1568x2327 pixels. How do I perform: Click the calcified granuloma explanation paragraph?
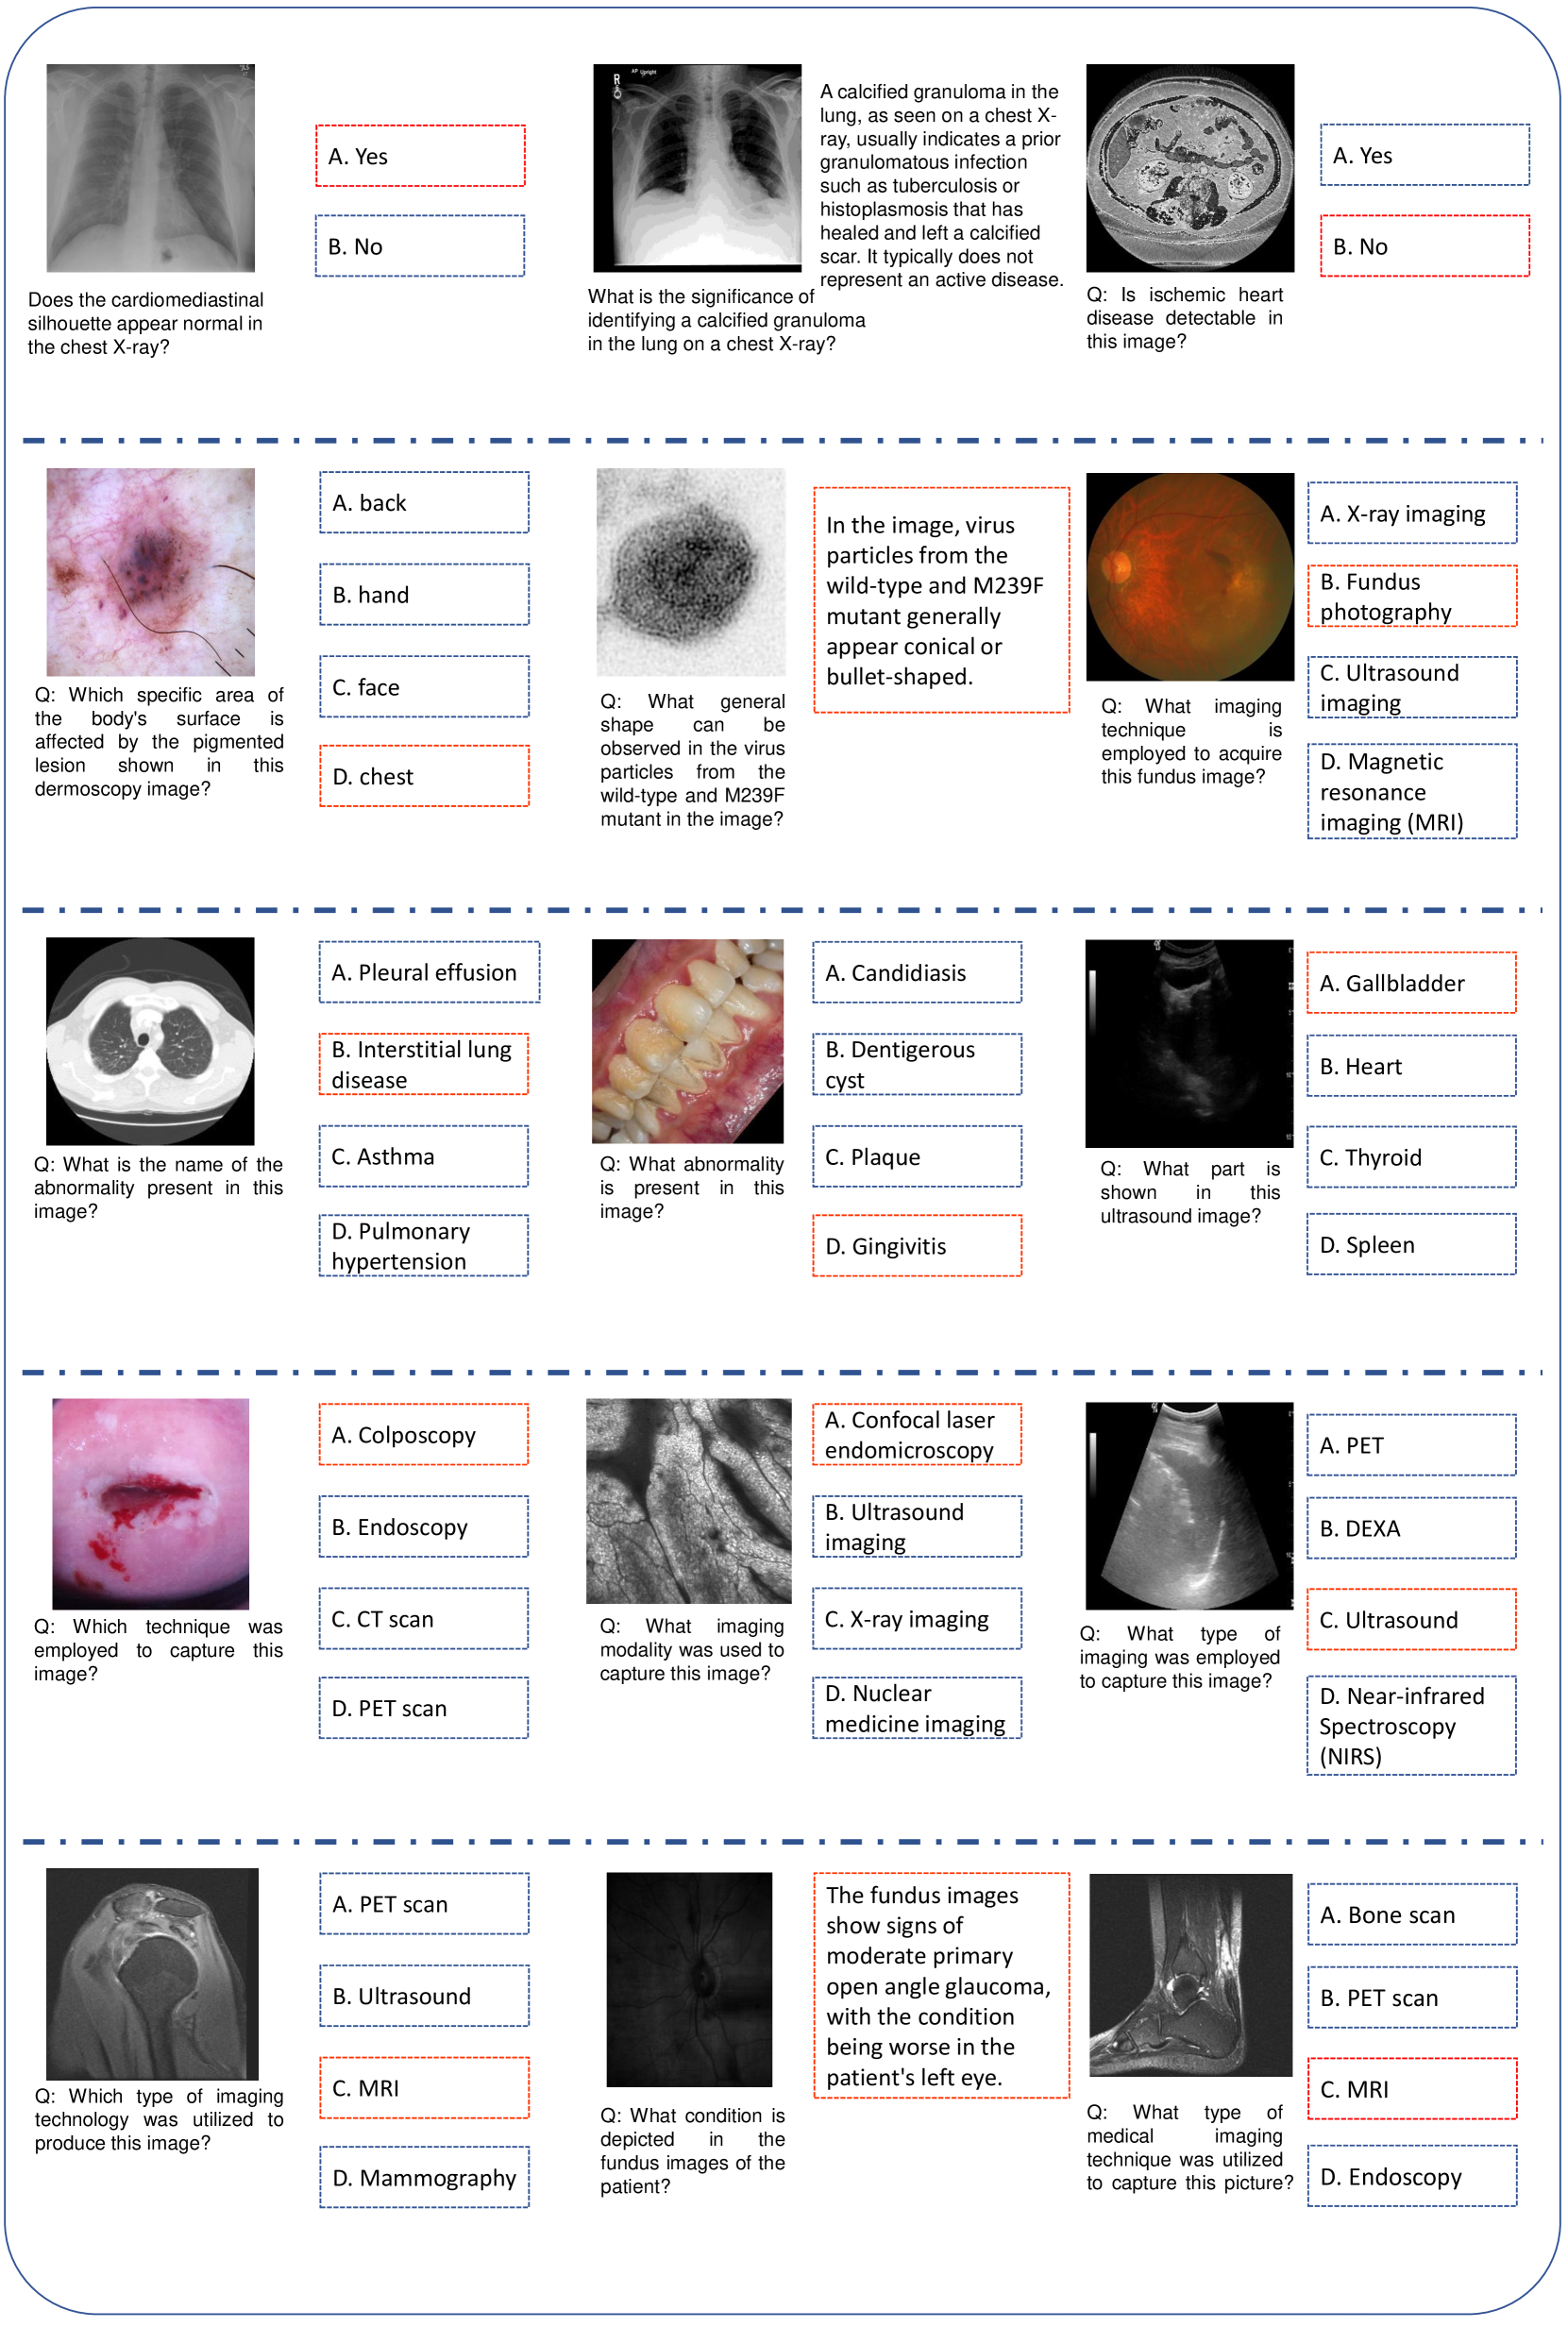tap(940, 185)
